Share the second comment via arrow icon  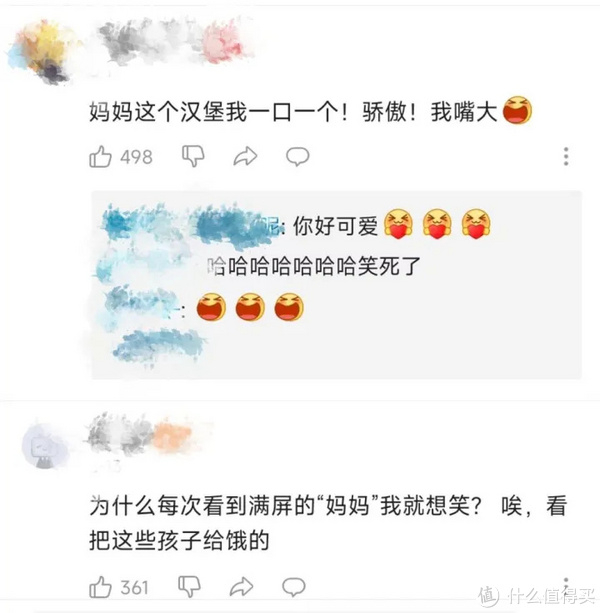click(242, 587)
